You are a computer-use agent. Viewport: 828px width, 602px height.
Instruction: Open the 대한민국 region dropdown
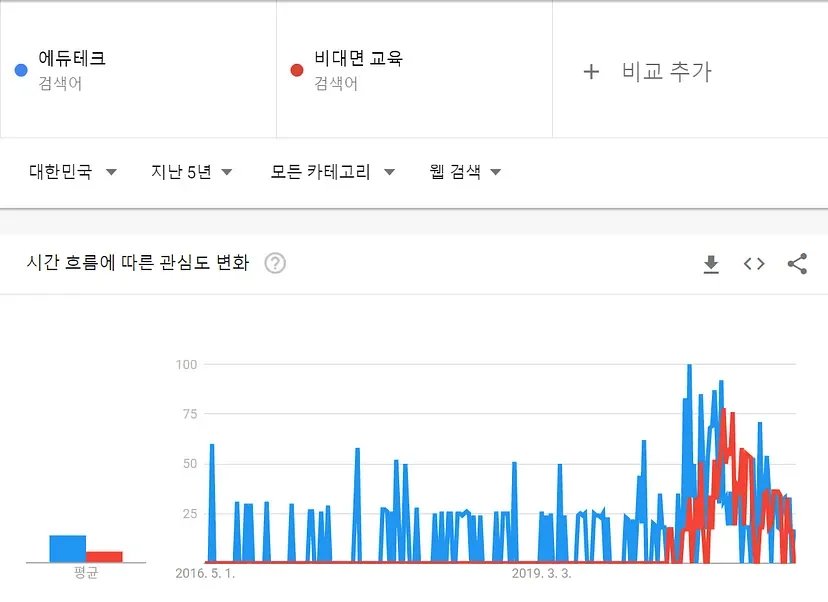[72, 172]
